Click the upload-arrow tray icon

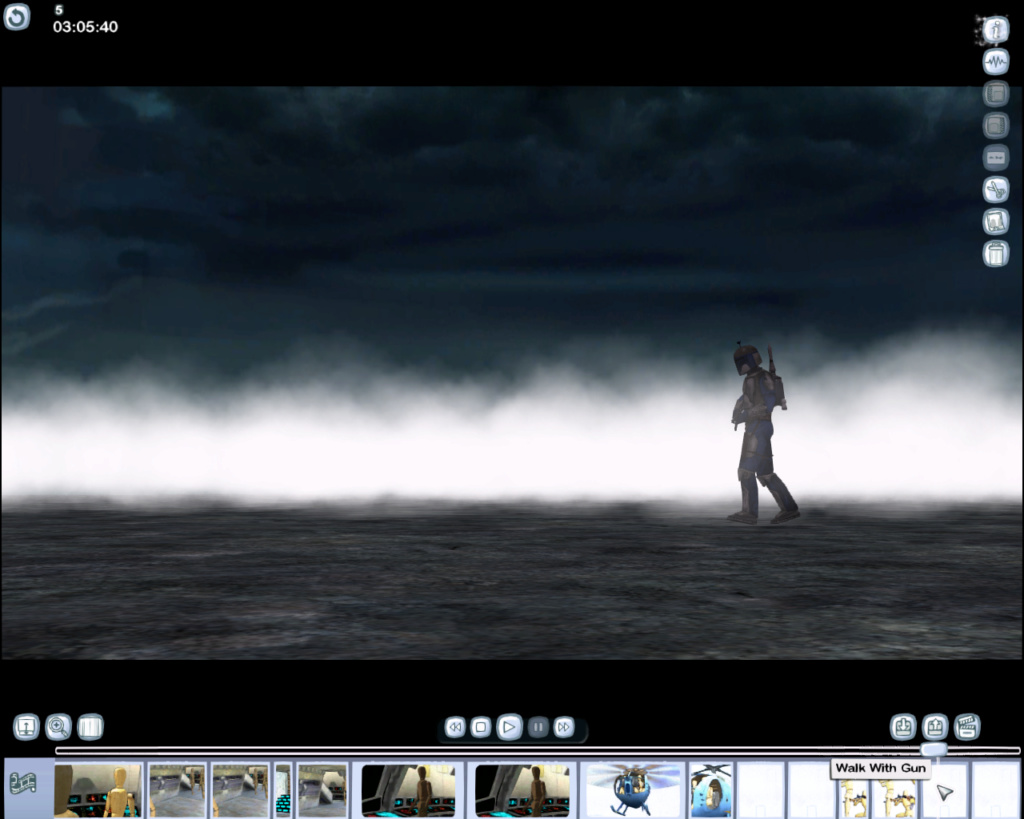[935, 727]
